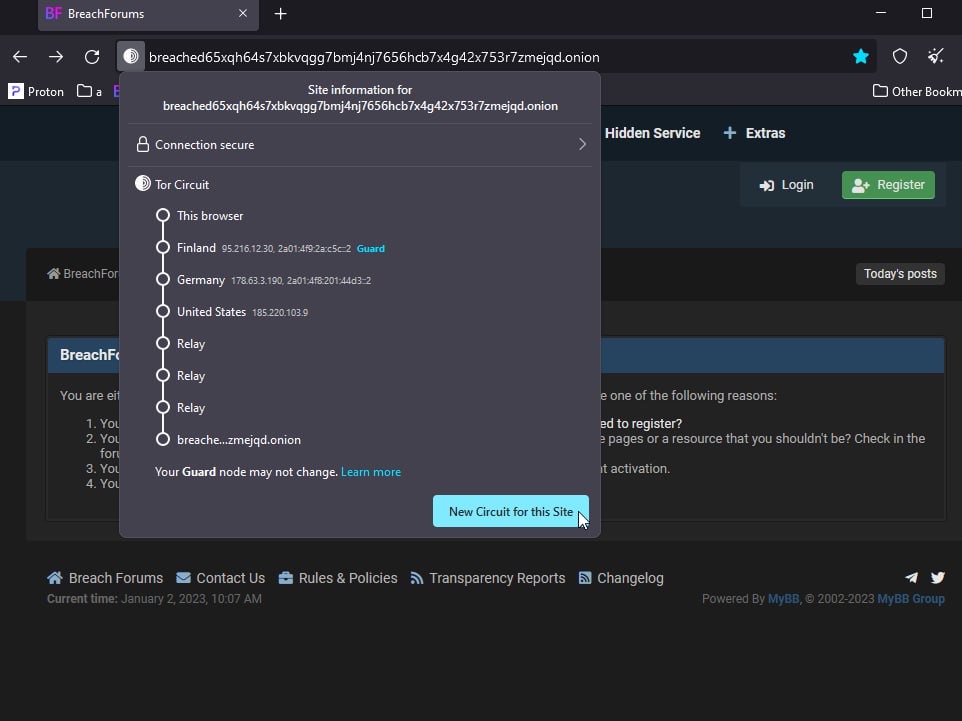Image resolution: width=962 pixels, height=721 pixels.
Task: Click New Circuit for this Site button
Action: tap(510, 511)
